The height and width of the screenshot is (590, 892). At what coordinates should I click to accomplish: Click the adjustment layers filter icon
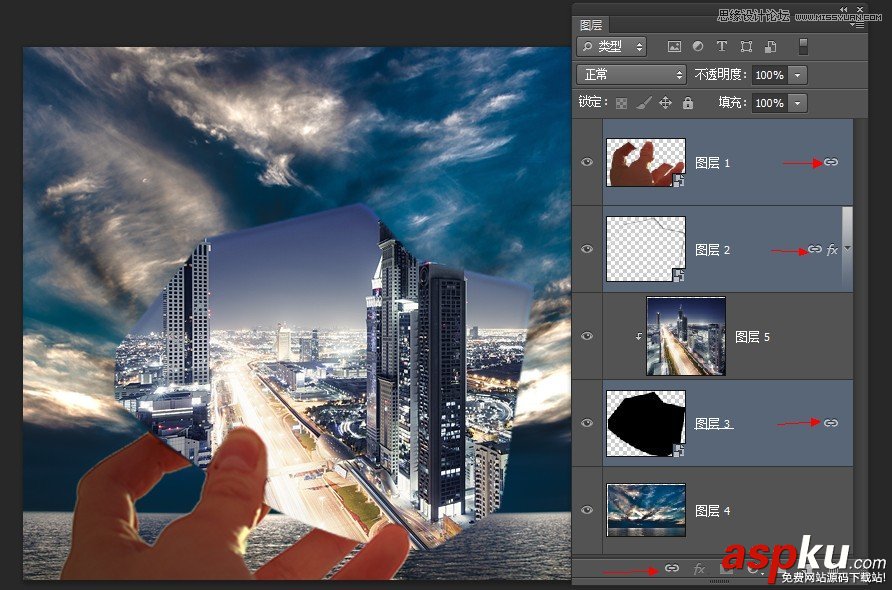coord(697,46)
